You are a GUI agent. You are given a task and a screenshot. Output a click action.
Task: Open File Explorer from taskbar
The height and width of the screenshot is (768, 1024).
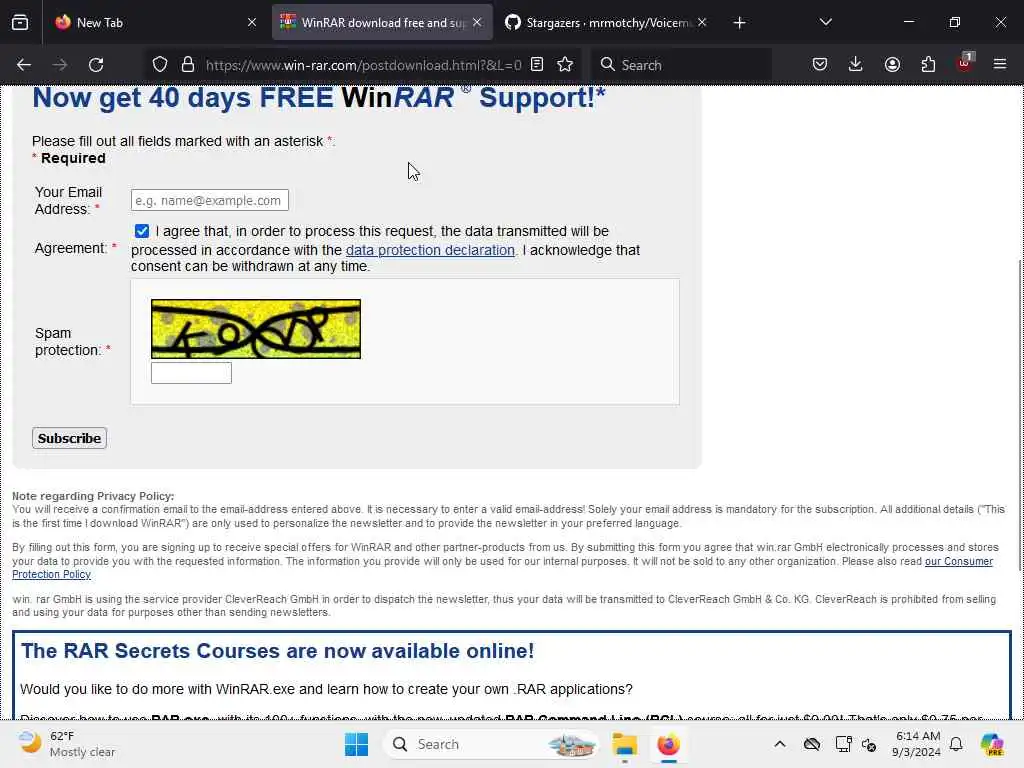[625, 744]
